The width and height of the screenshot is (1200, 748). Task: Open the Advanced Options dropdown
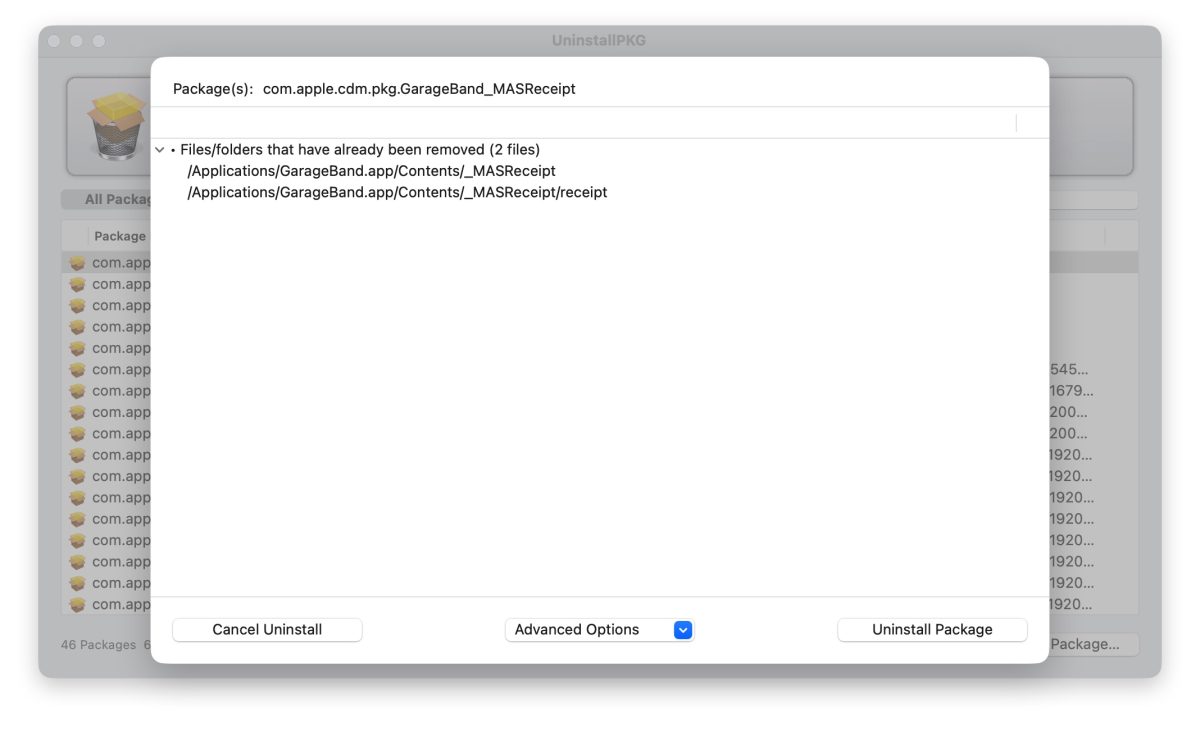599,630
